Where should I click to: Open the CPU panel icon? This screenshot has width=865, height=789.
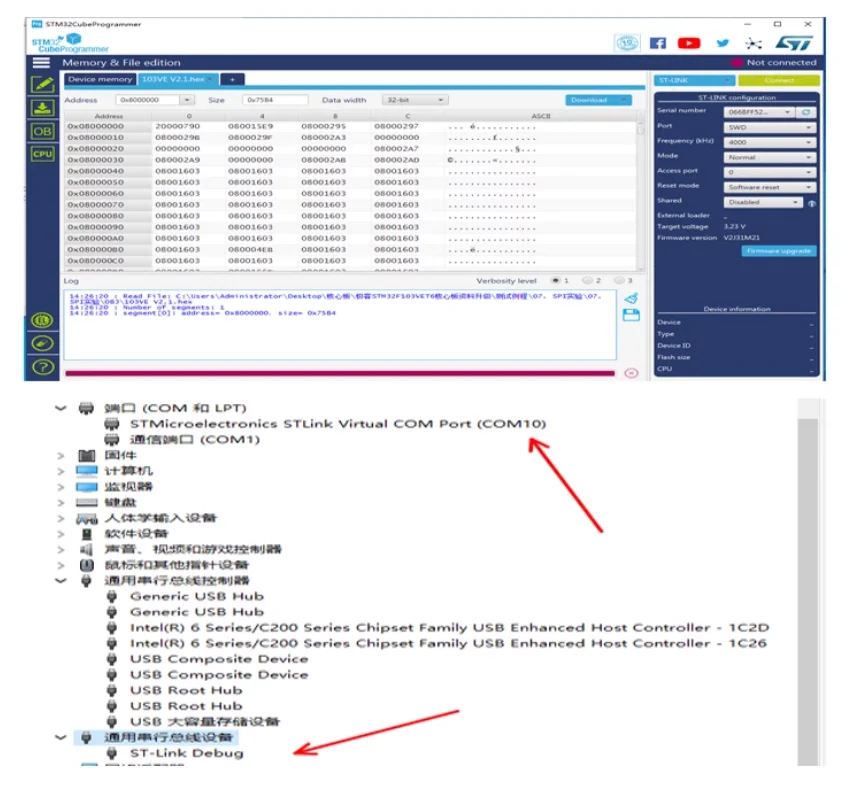pos(42,154)
